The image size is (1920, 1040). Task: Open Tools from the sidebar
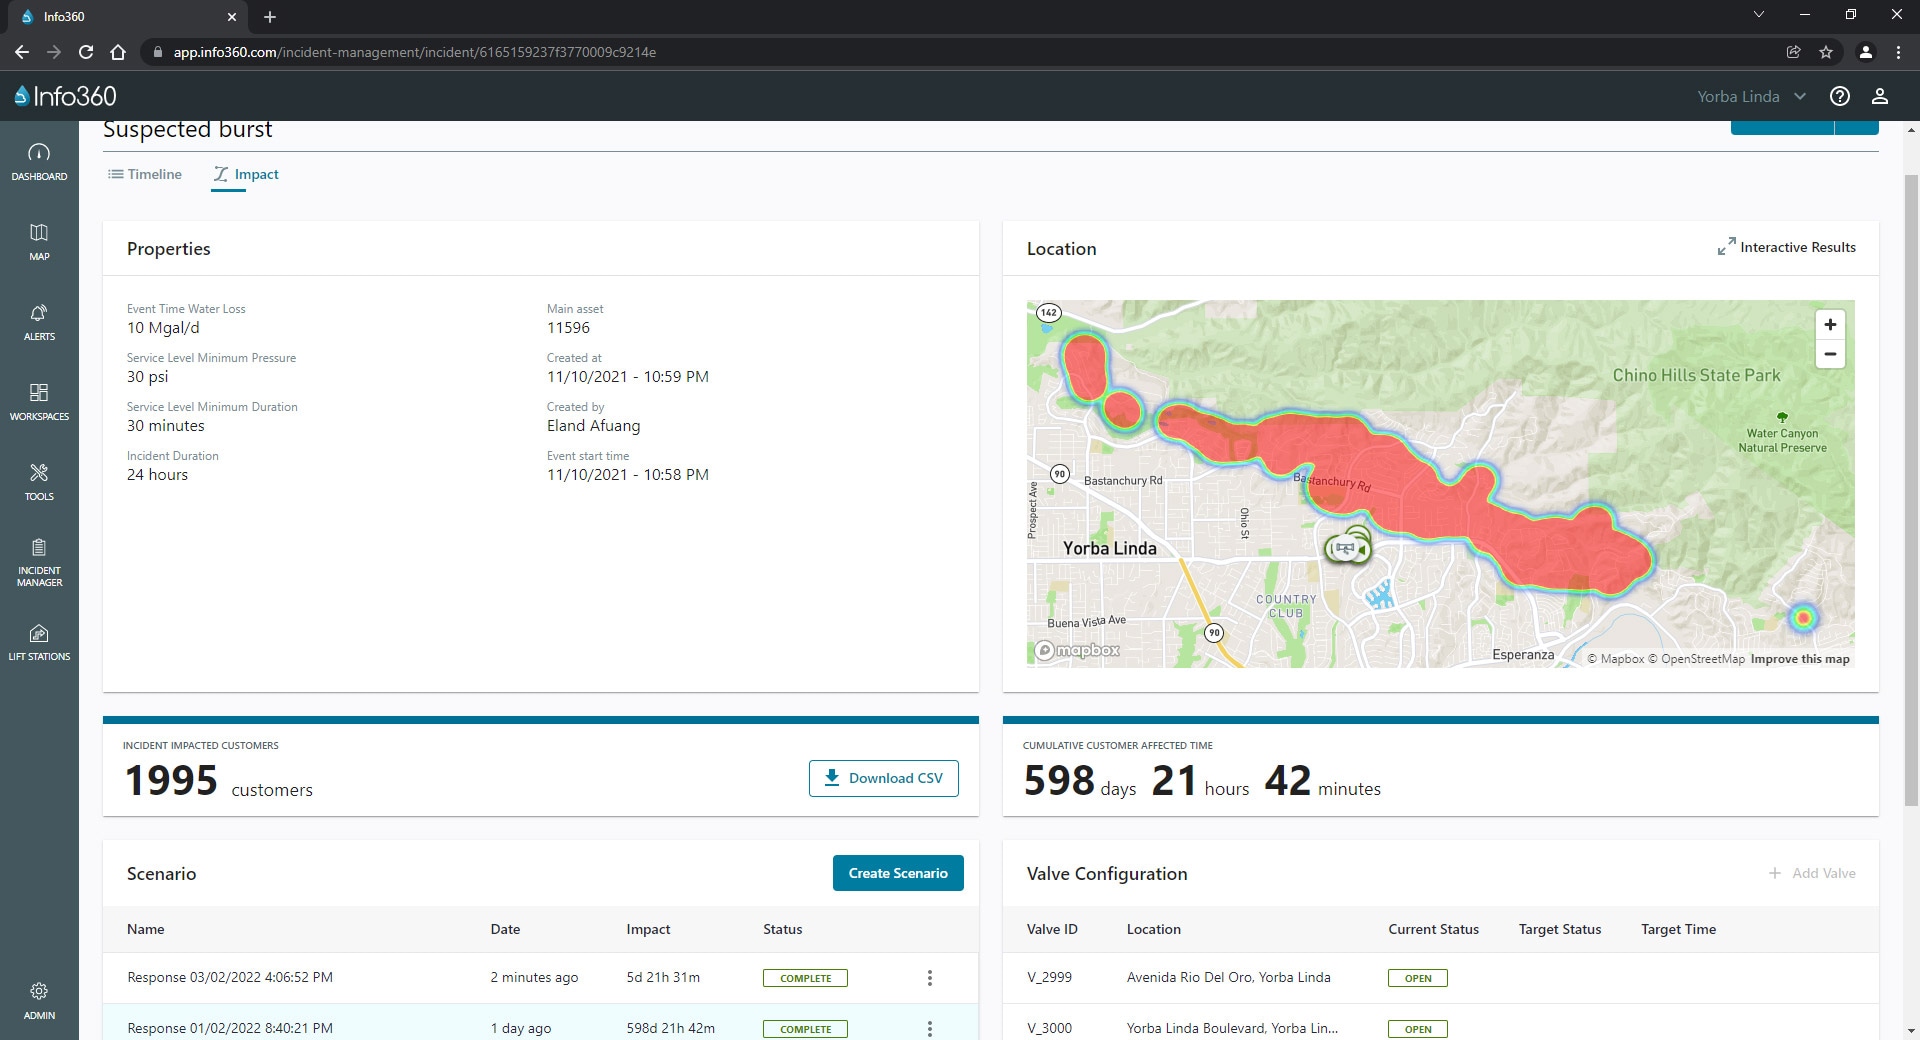coord(39,481)
